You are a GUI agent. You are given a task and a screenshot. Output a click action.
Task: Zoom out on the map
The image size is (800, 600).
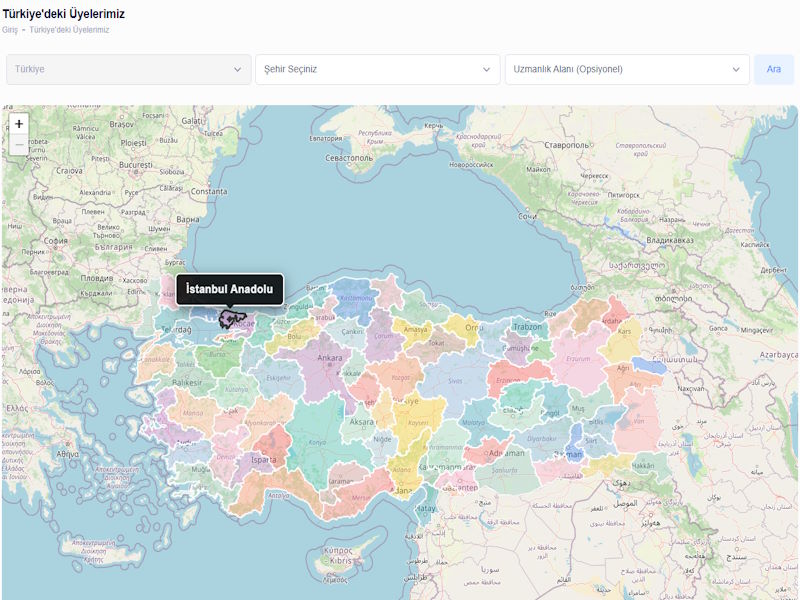click(19, 145)
